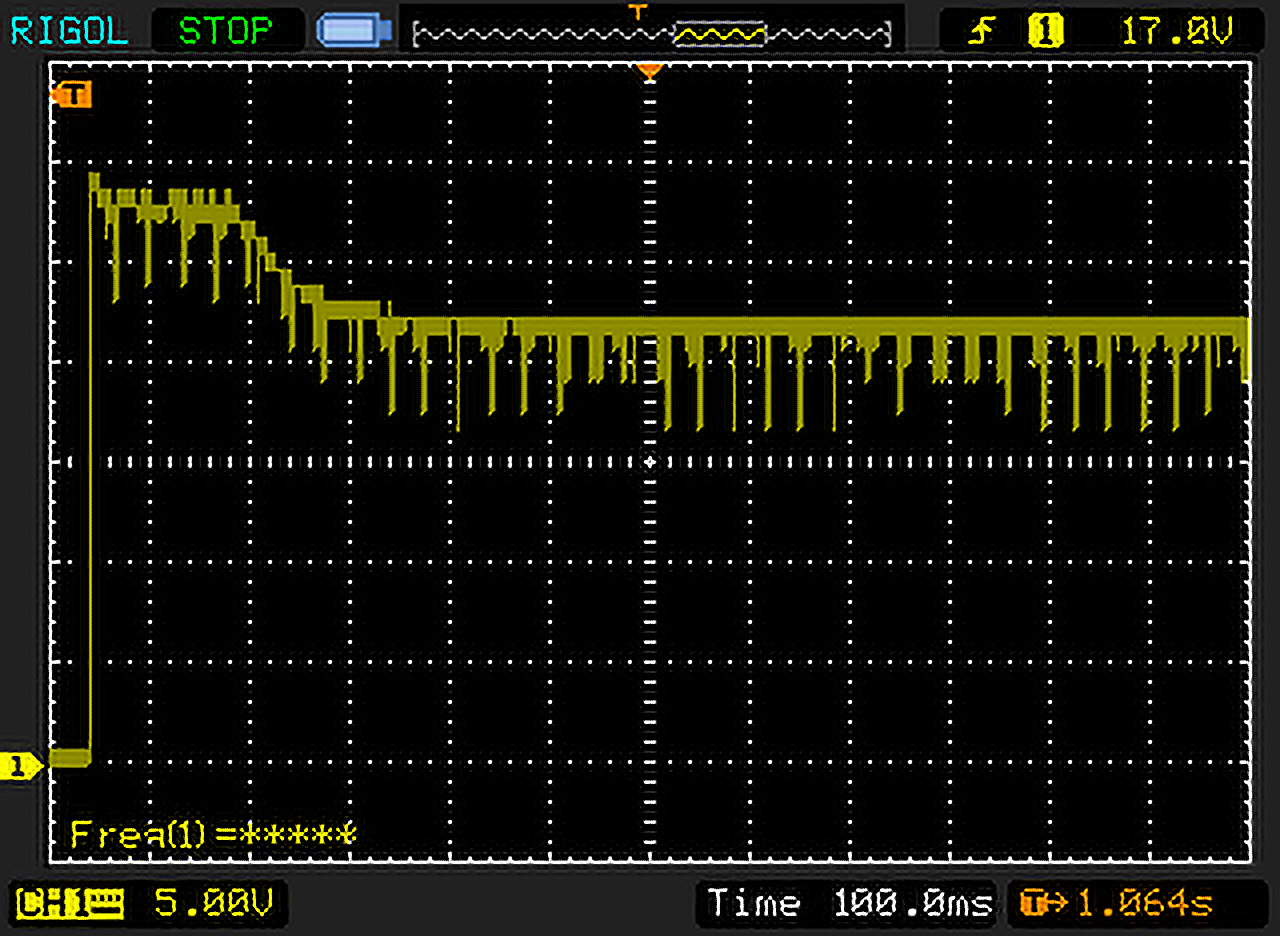Click the 17.0V trigger level readout
Screen dimensions: 1280x936
click(x=1176, y=32)
